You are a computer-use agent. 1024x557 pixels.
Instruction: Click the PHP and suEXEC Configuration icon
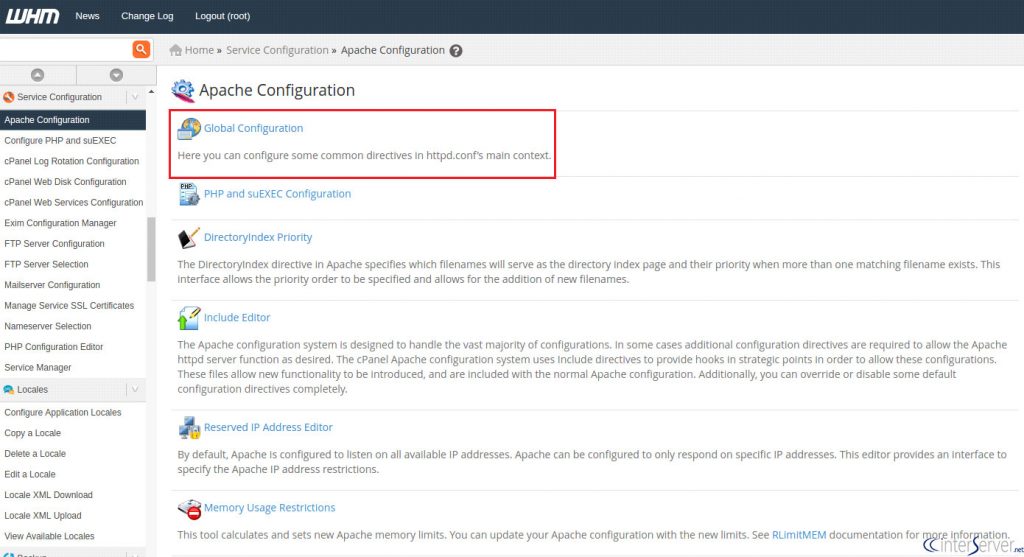click(x=189, y=194)
